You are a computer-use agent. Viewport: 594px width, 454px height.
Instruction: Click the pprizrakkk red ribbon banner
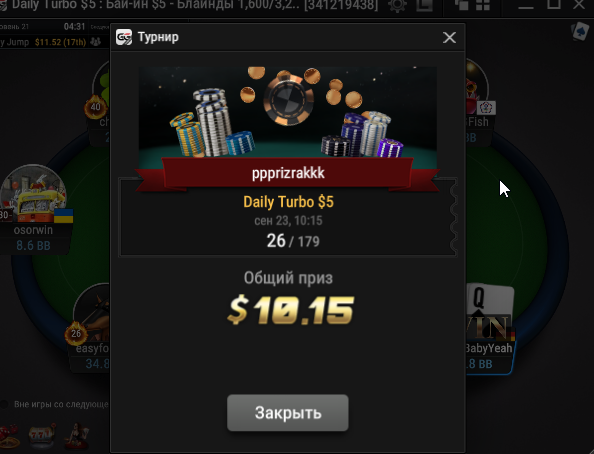point(288,173)
